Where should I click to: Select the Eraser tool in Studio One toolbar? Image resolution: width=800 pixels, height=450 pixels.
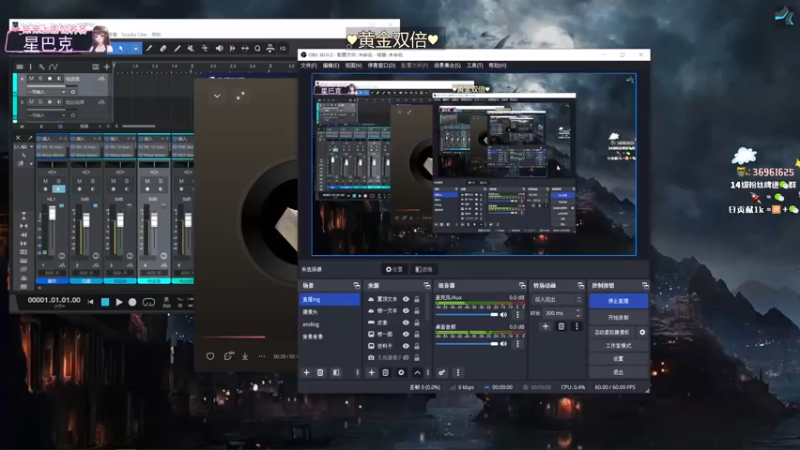(x=163, y=48)
